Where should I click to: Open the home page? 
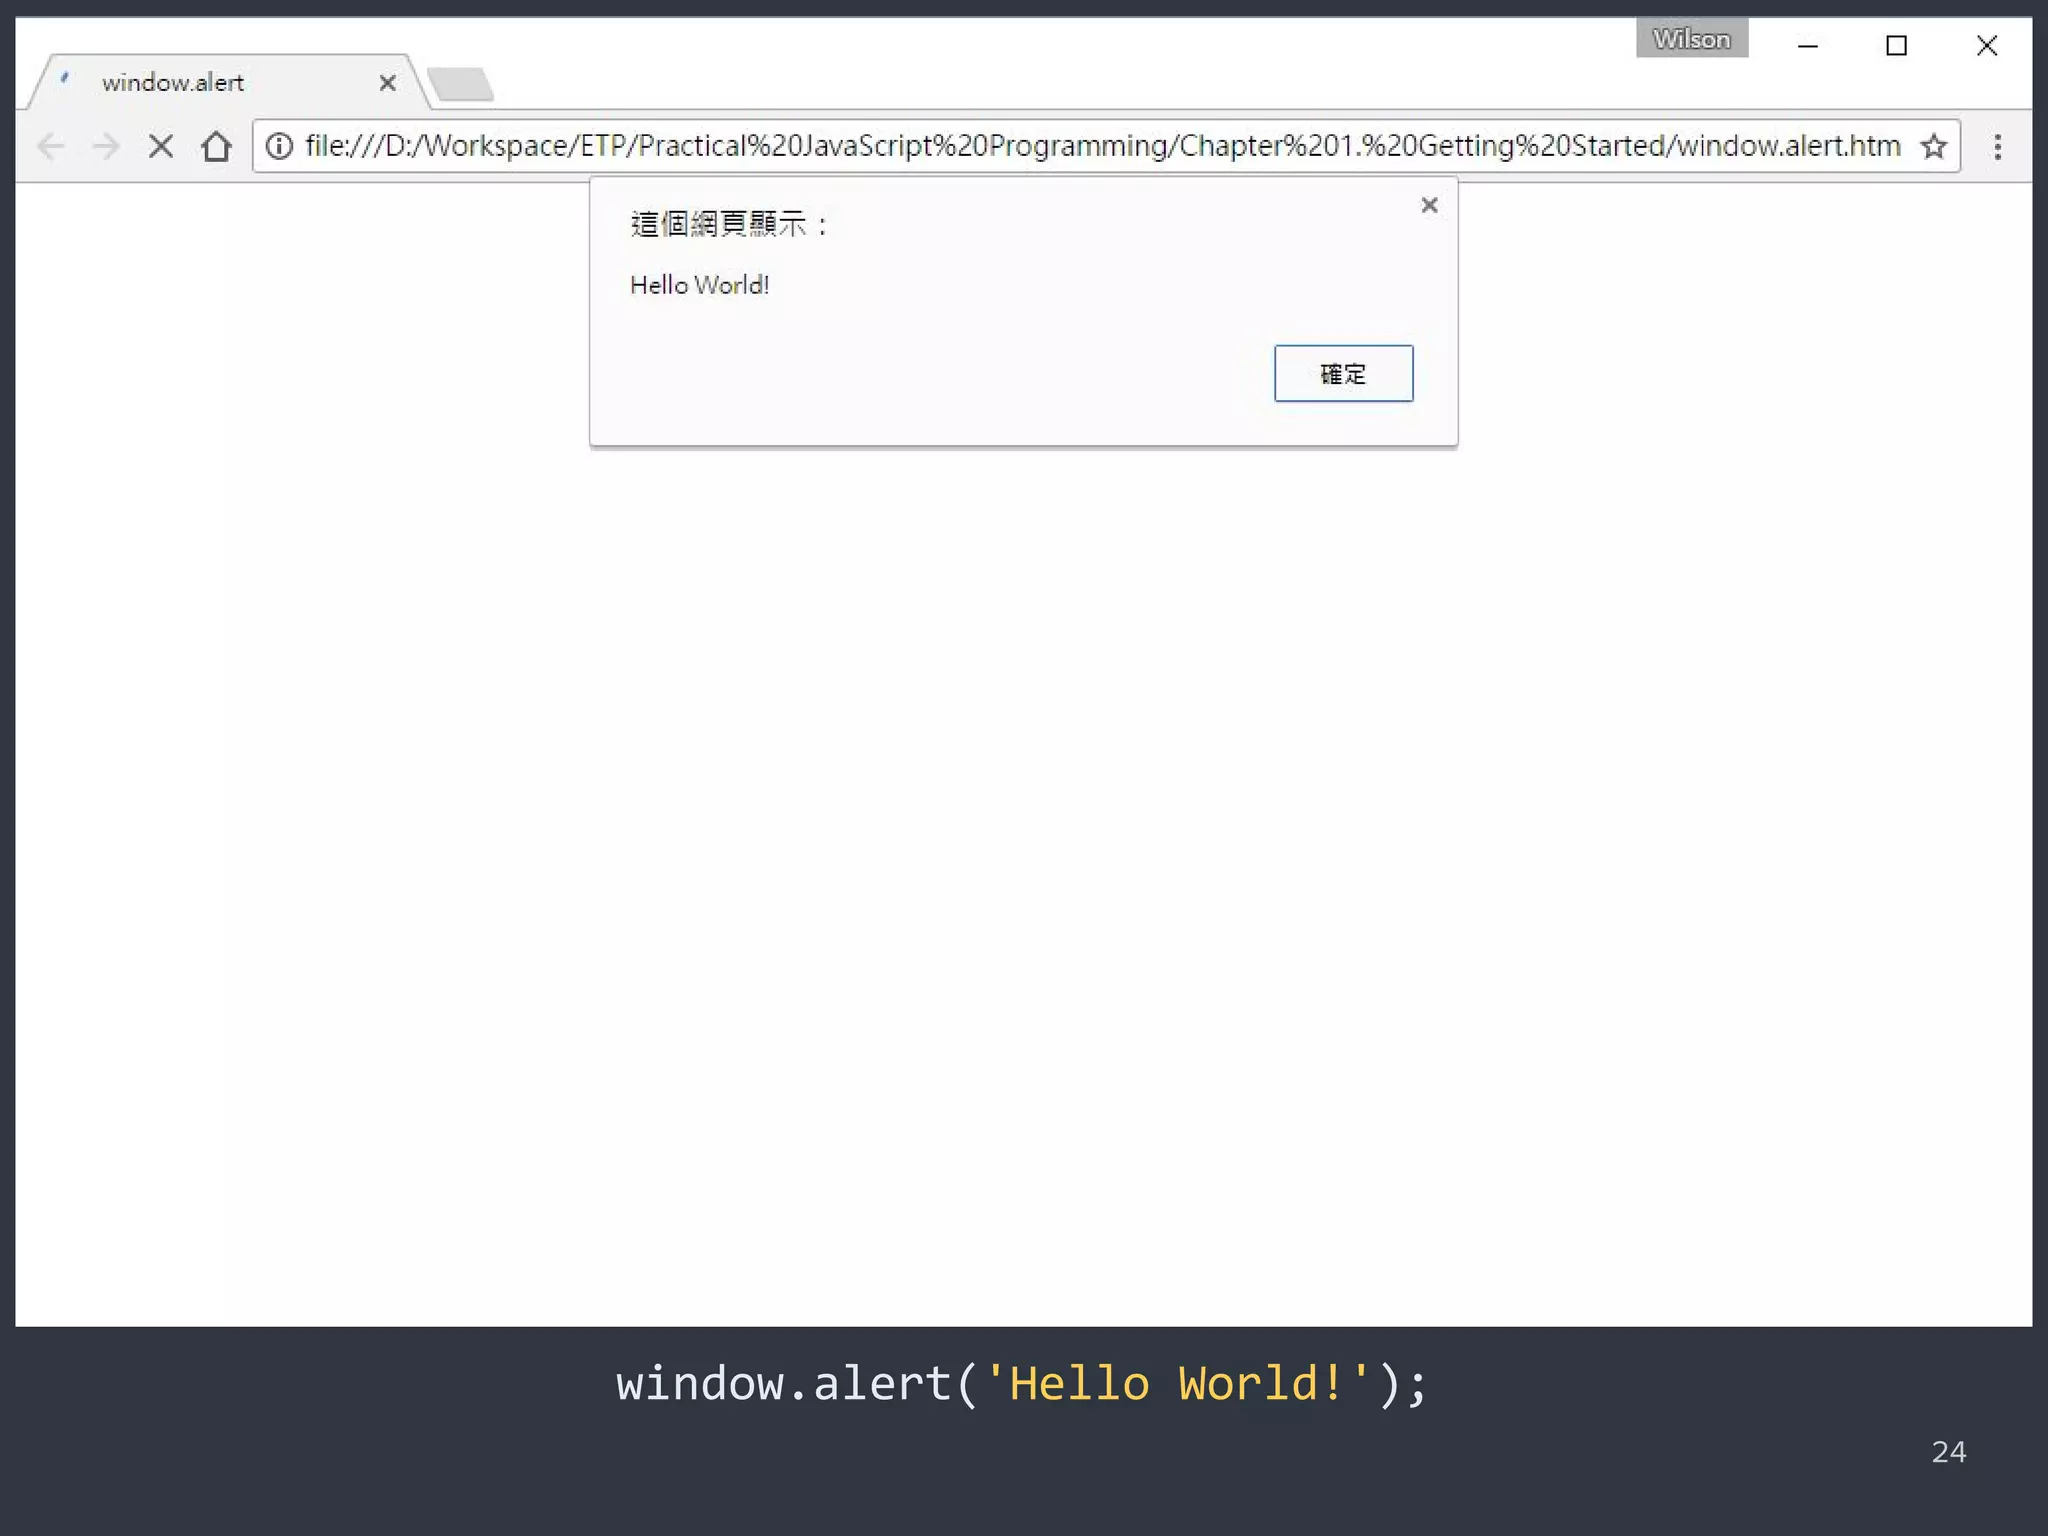click(x=217, y=146)
